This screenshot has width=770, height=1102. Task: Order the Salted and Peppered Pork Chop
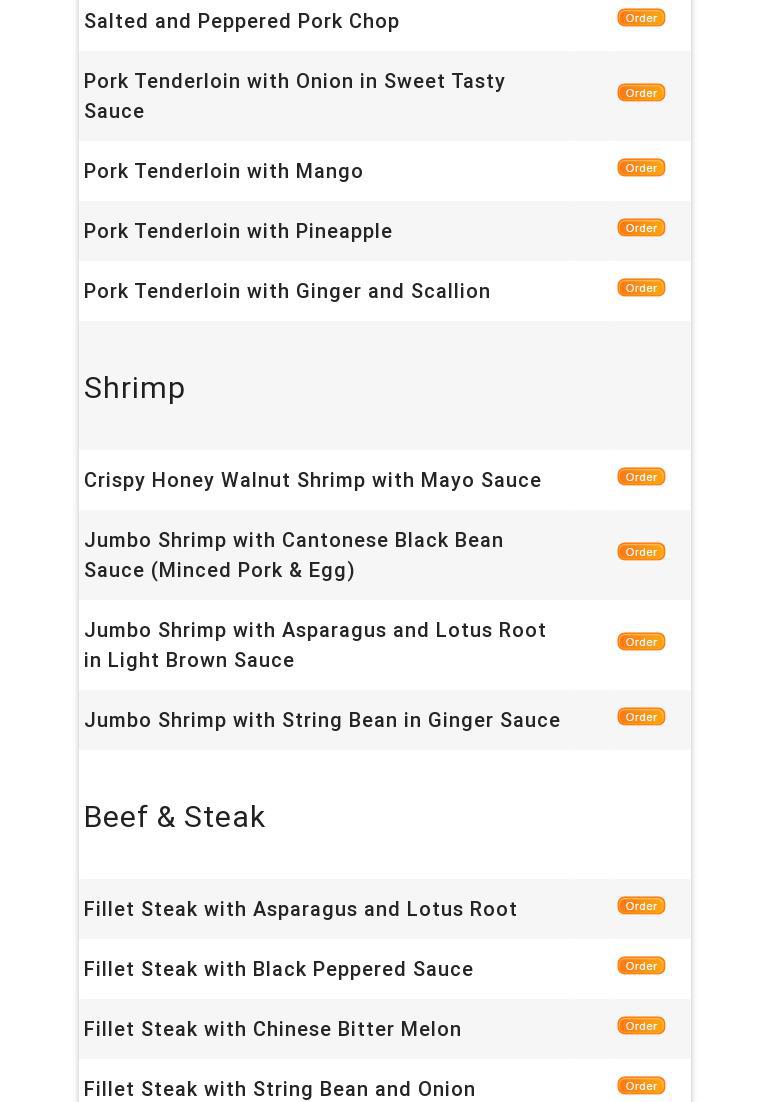pyautogui.click(x=641, y=18)
